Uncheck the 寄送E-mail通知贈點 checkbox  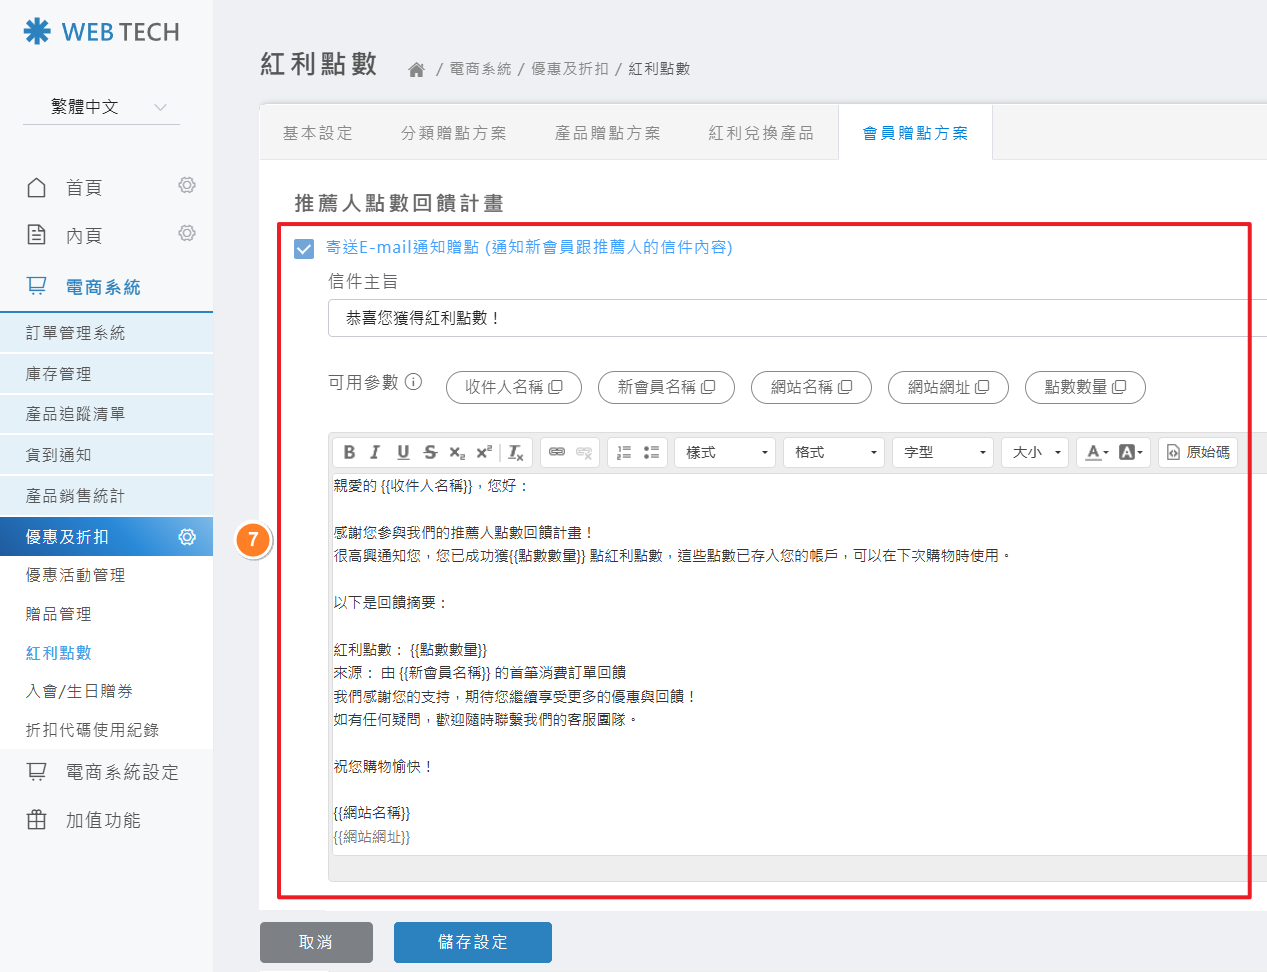pyautogui.click(x=304, y=248)
